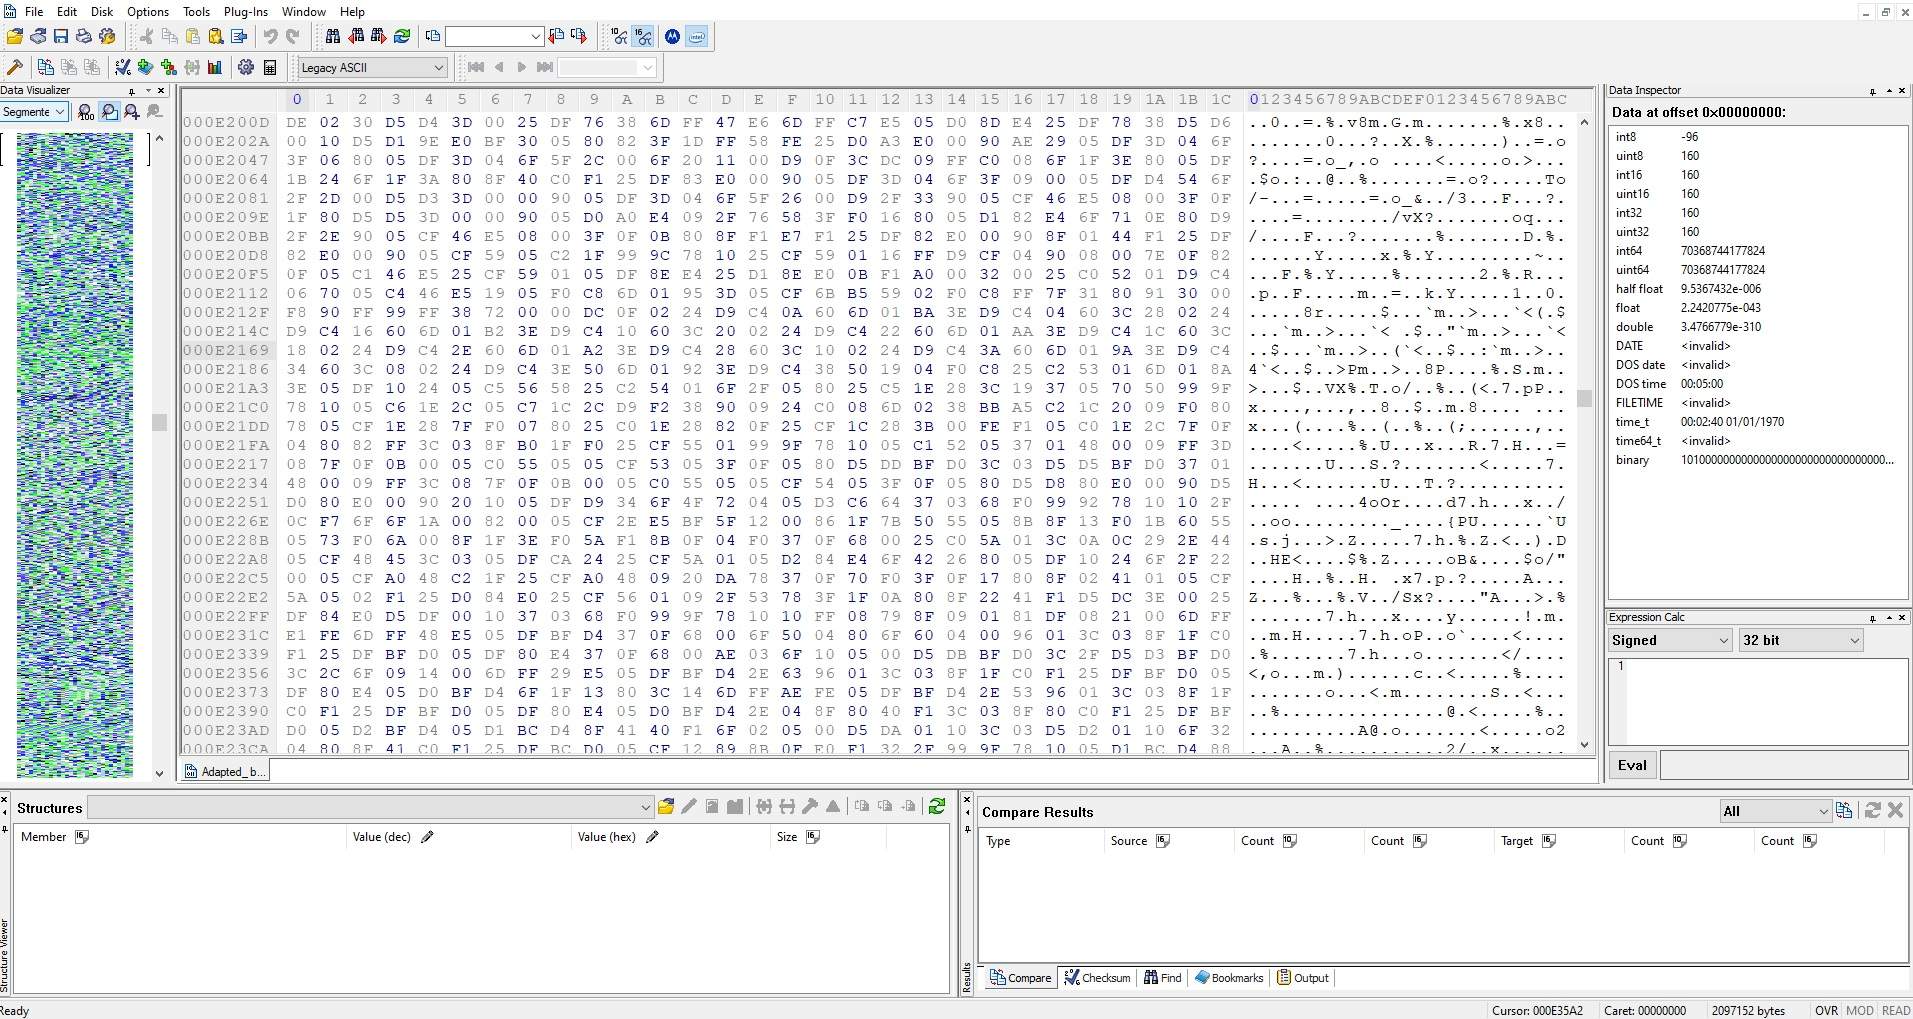Open the Expression Calc panel options arrow
This screenshot has height=1019, width=1913.
click(1888, 617)
